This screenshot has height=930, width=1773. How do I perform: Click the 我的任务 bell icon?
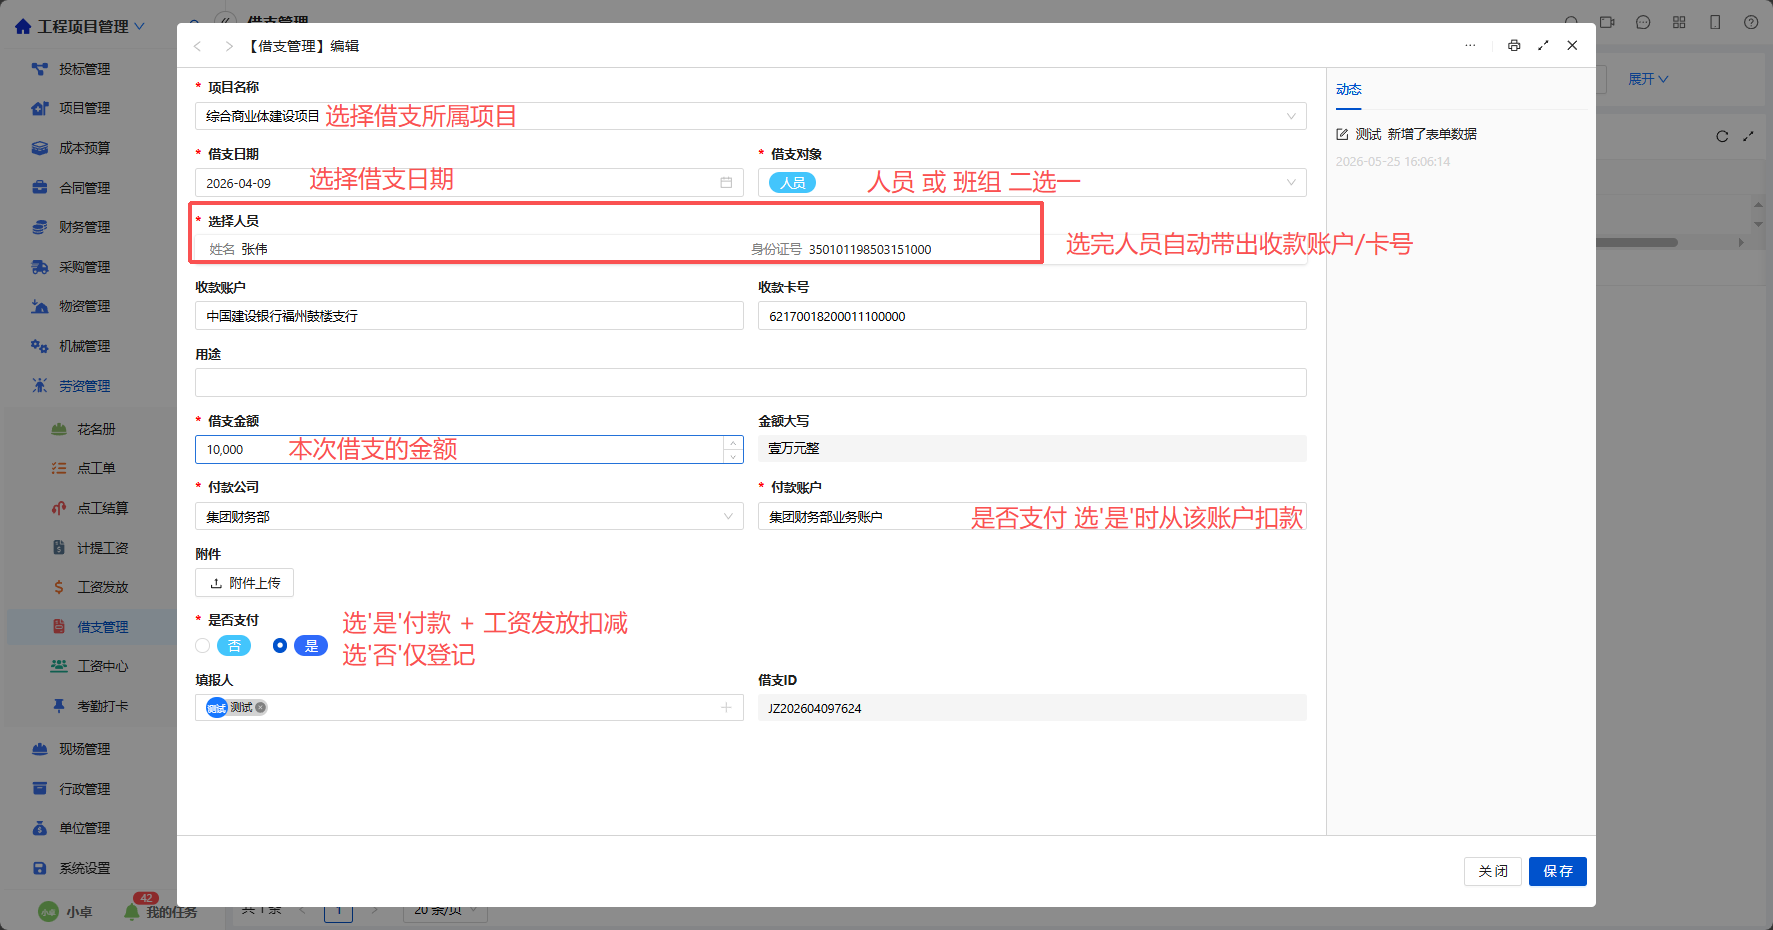pos(131,912)
